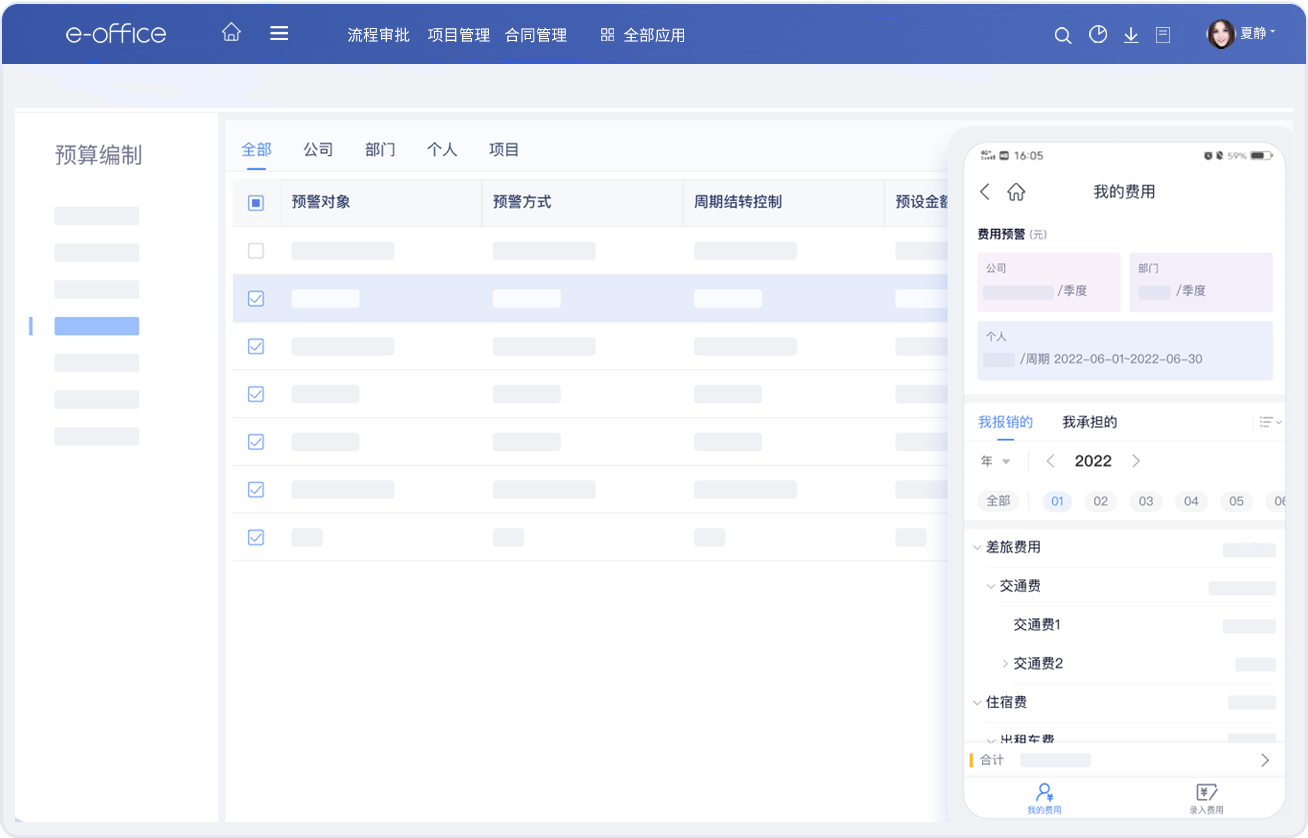1308x838 pixels.
Task: Tap the back arrow in mobile panel
Action: pyautogui.click(x=985, y=191)
